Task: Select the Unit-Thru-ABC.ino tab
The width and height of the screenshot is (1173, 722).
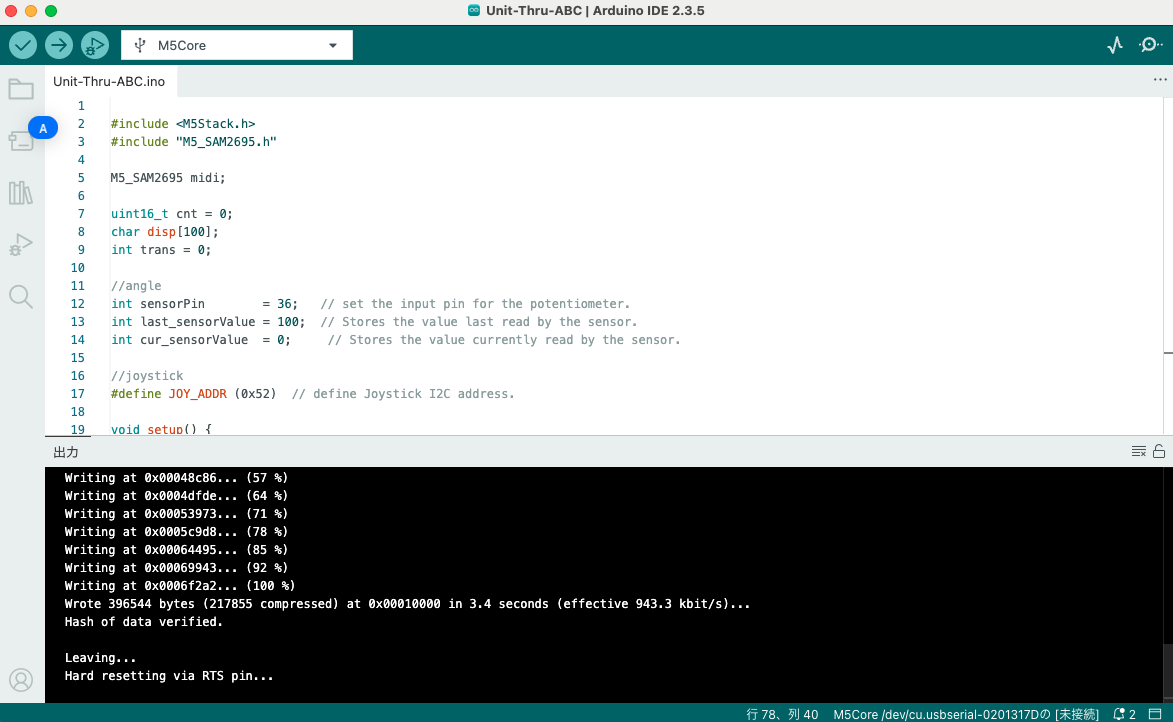Action: tap(109, 81)
